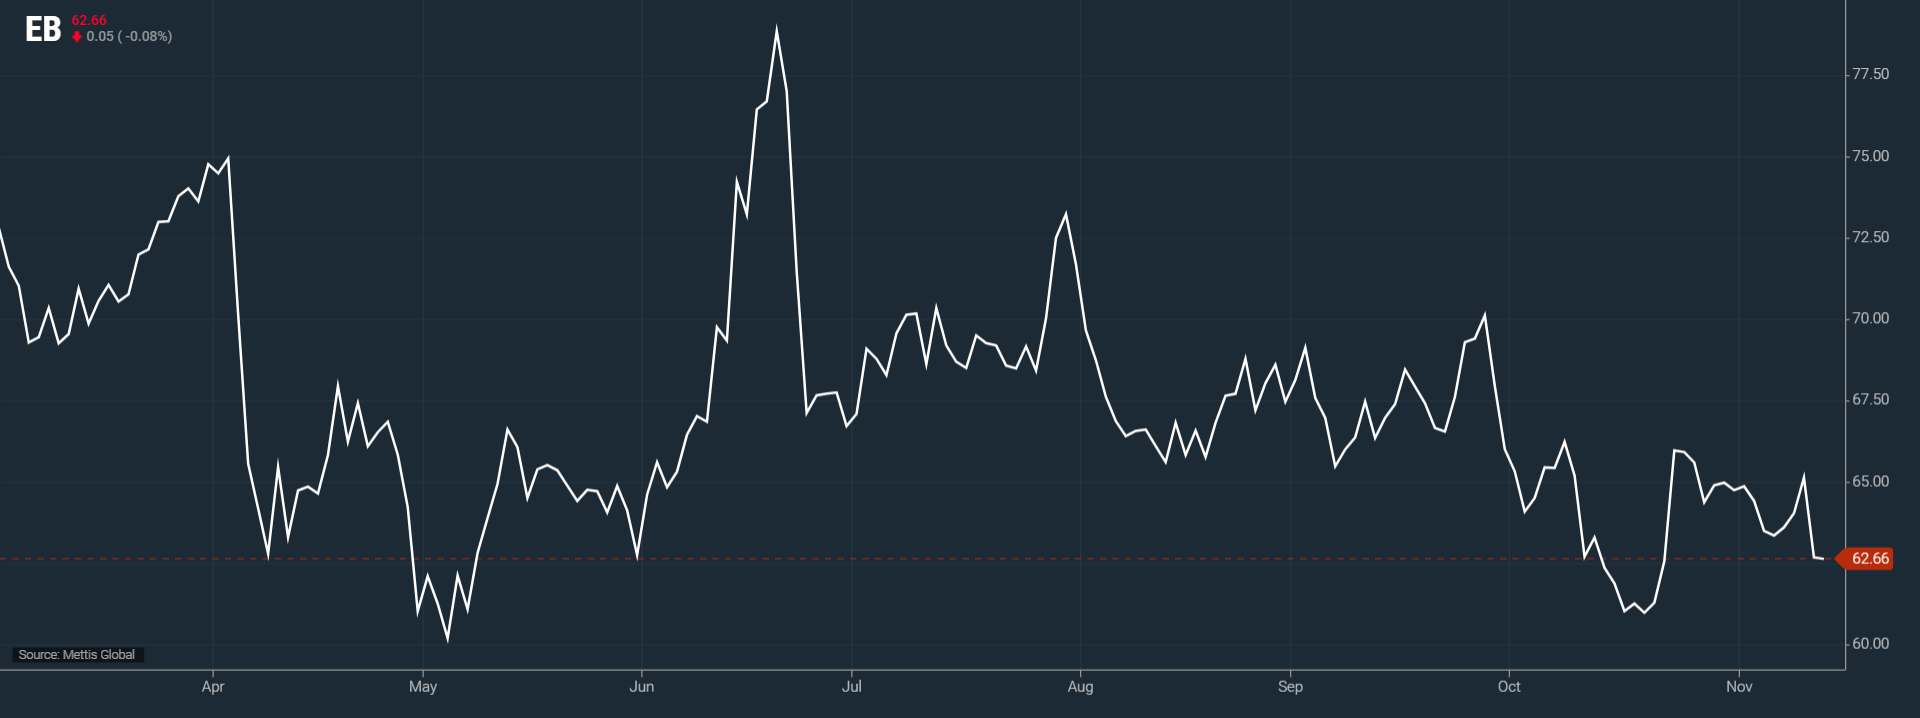Click the 60.00 price axis label
This screenshot has width=1920, height=718.
[x=1870, y=644]
